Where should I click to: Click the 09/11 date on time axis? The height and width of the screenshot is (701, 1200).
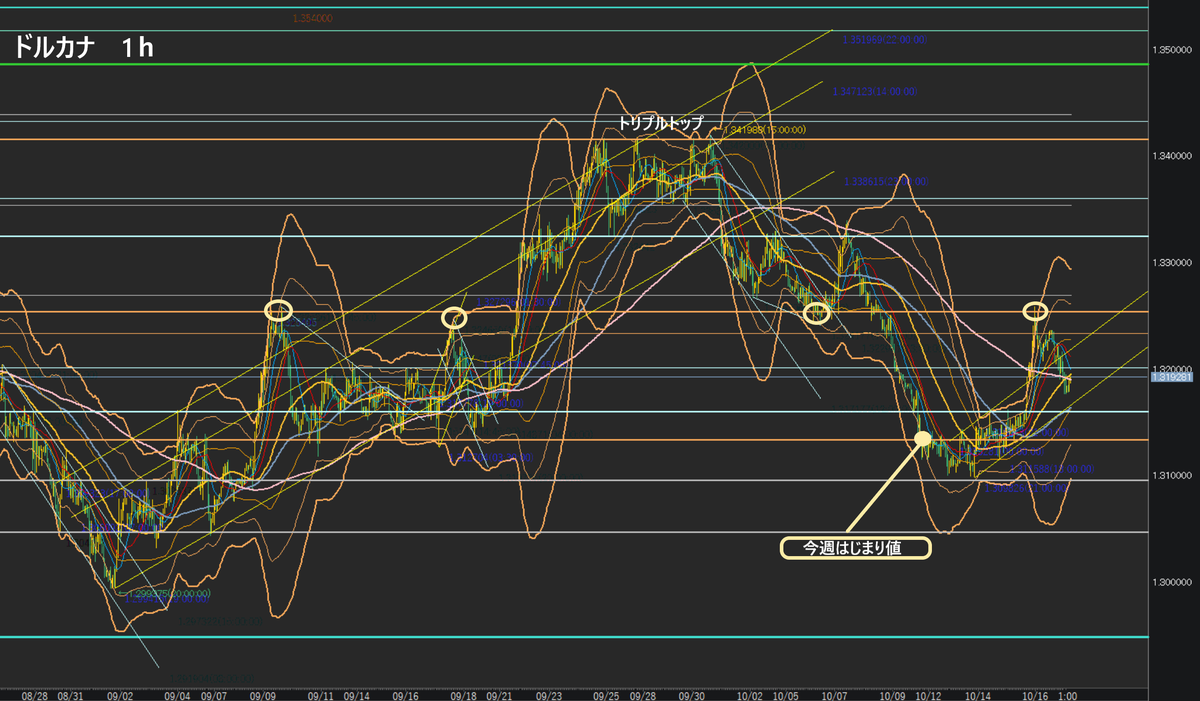pos(320,694)
